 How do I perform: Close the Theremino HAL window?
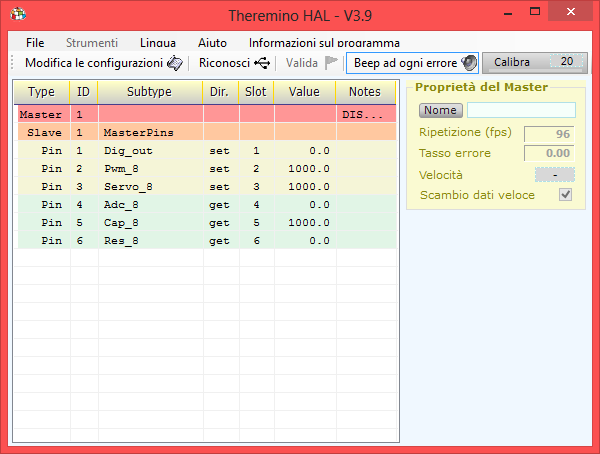(571, 11)
